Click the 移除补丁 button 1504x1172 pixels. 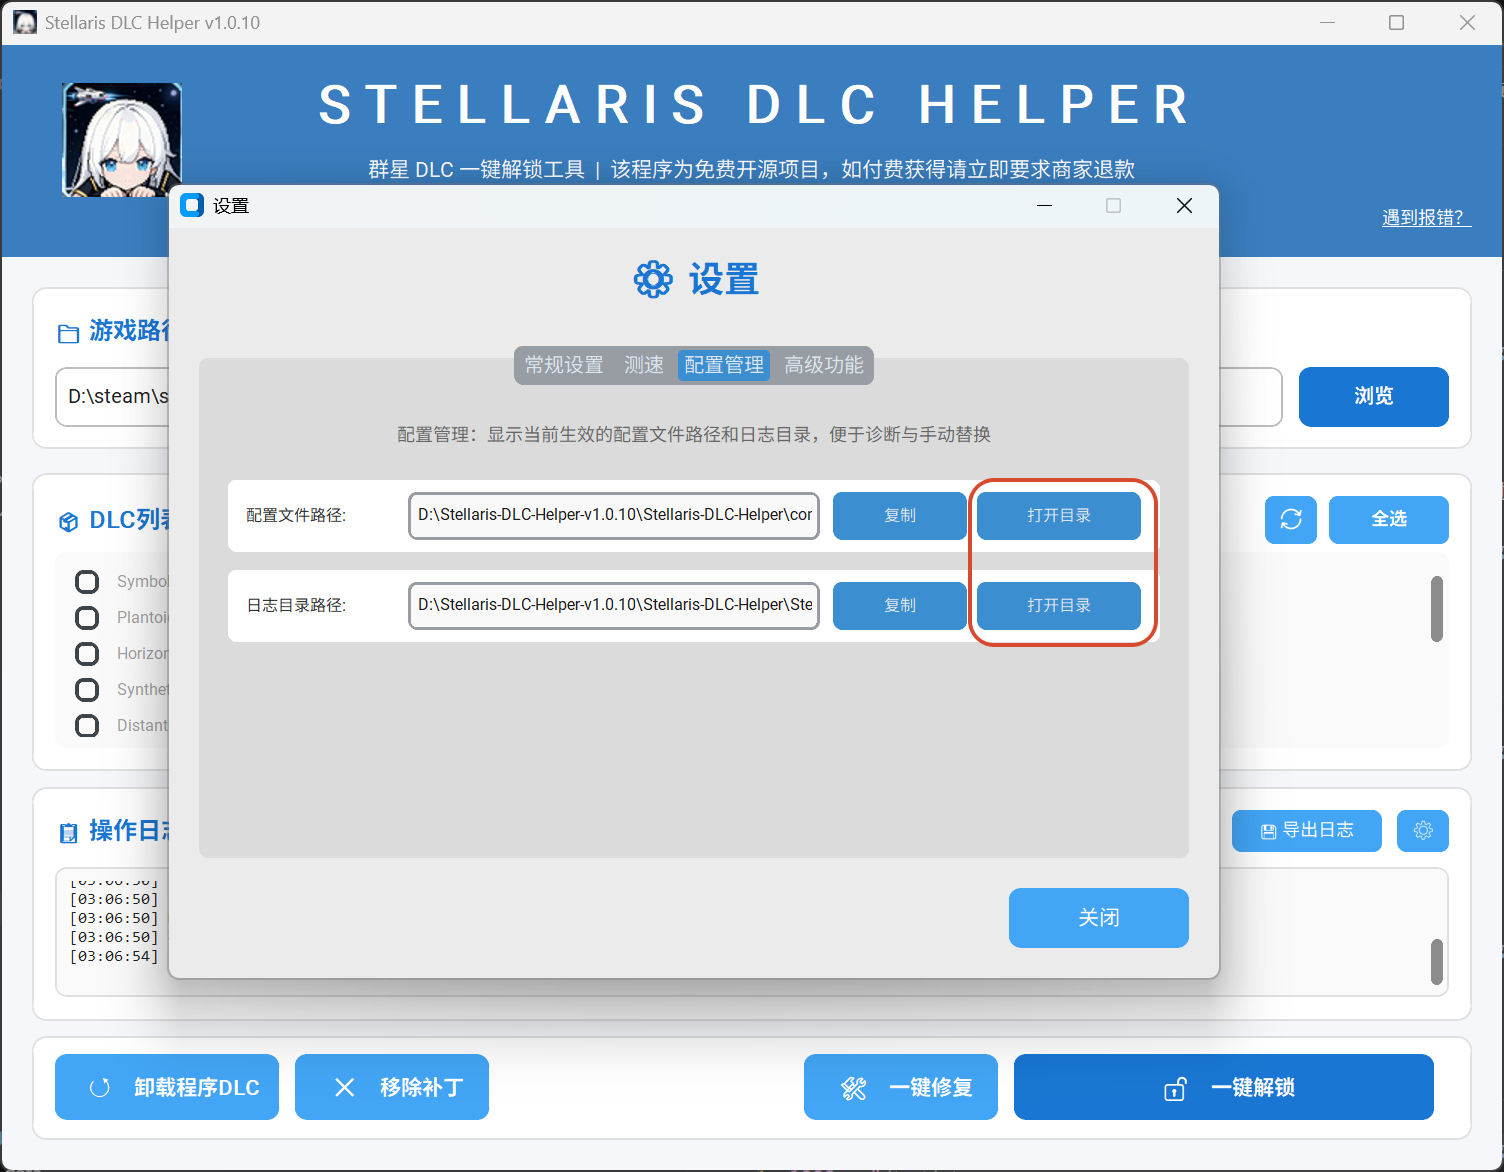(x=392, y=1087)
